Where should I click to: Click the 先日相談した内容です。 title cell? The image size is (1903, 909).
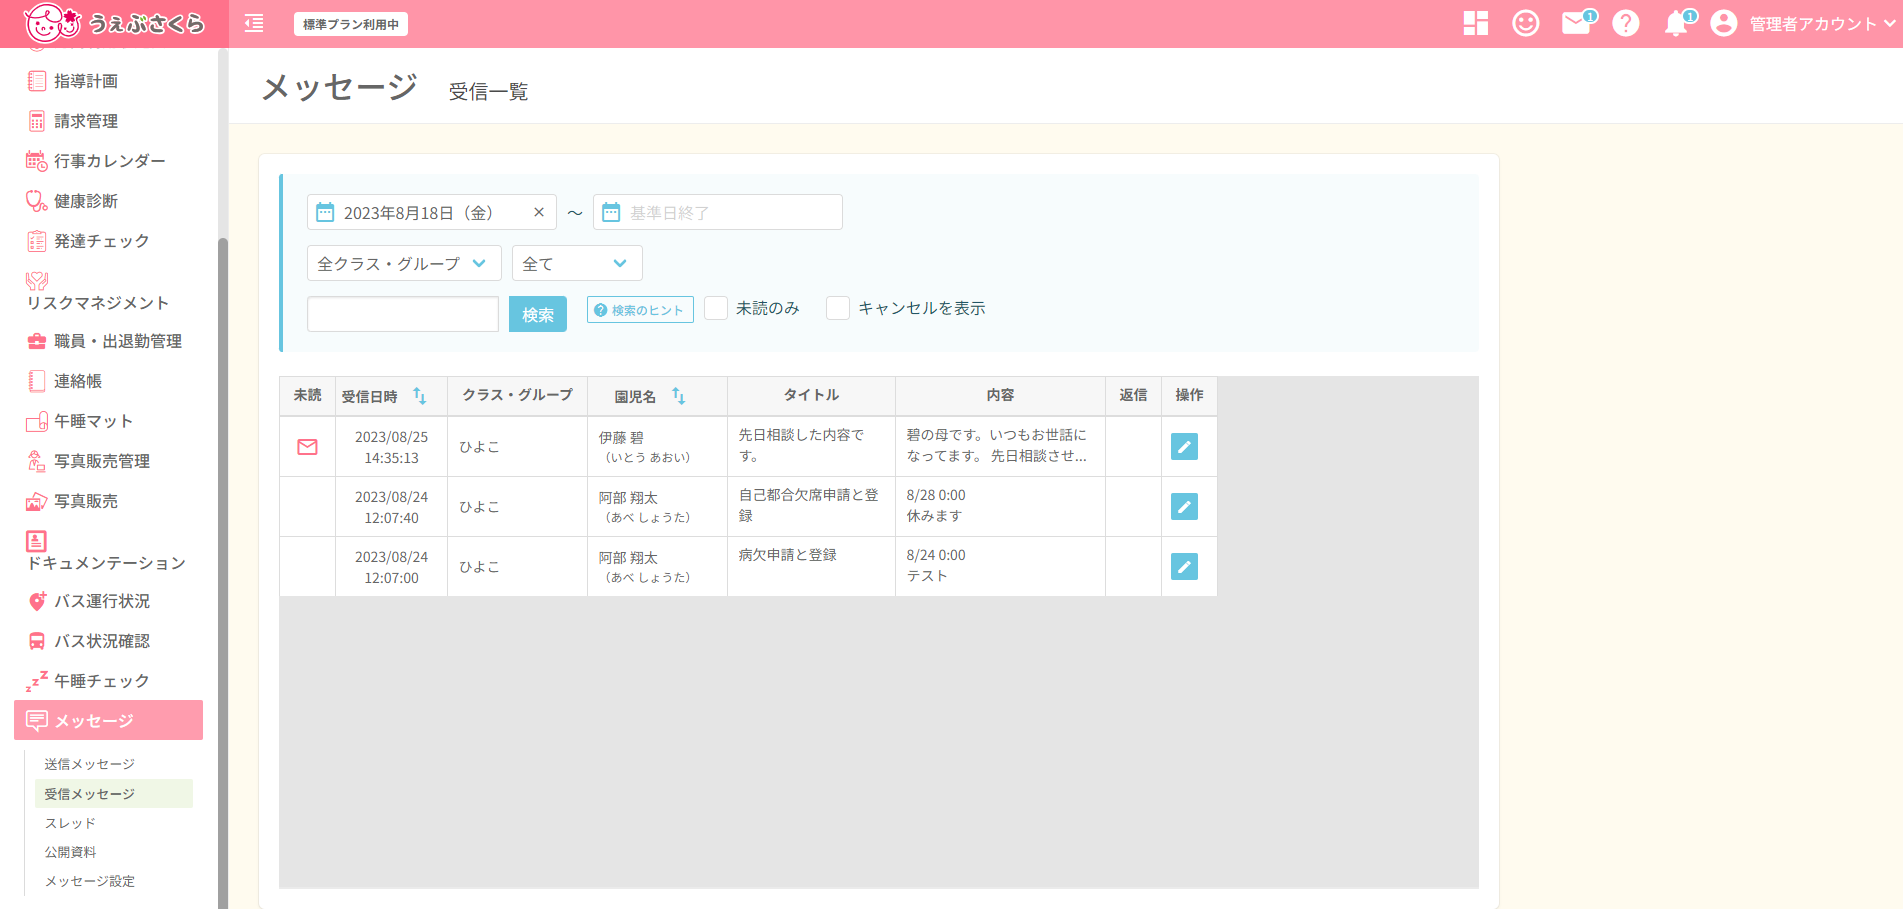coord(811,446)
